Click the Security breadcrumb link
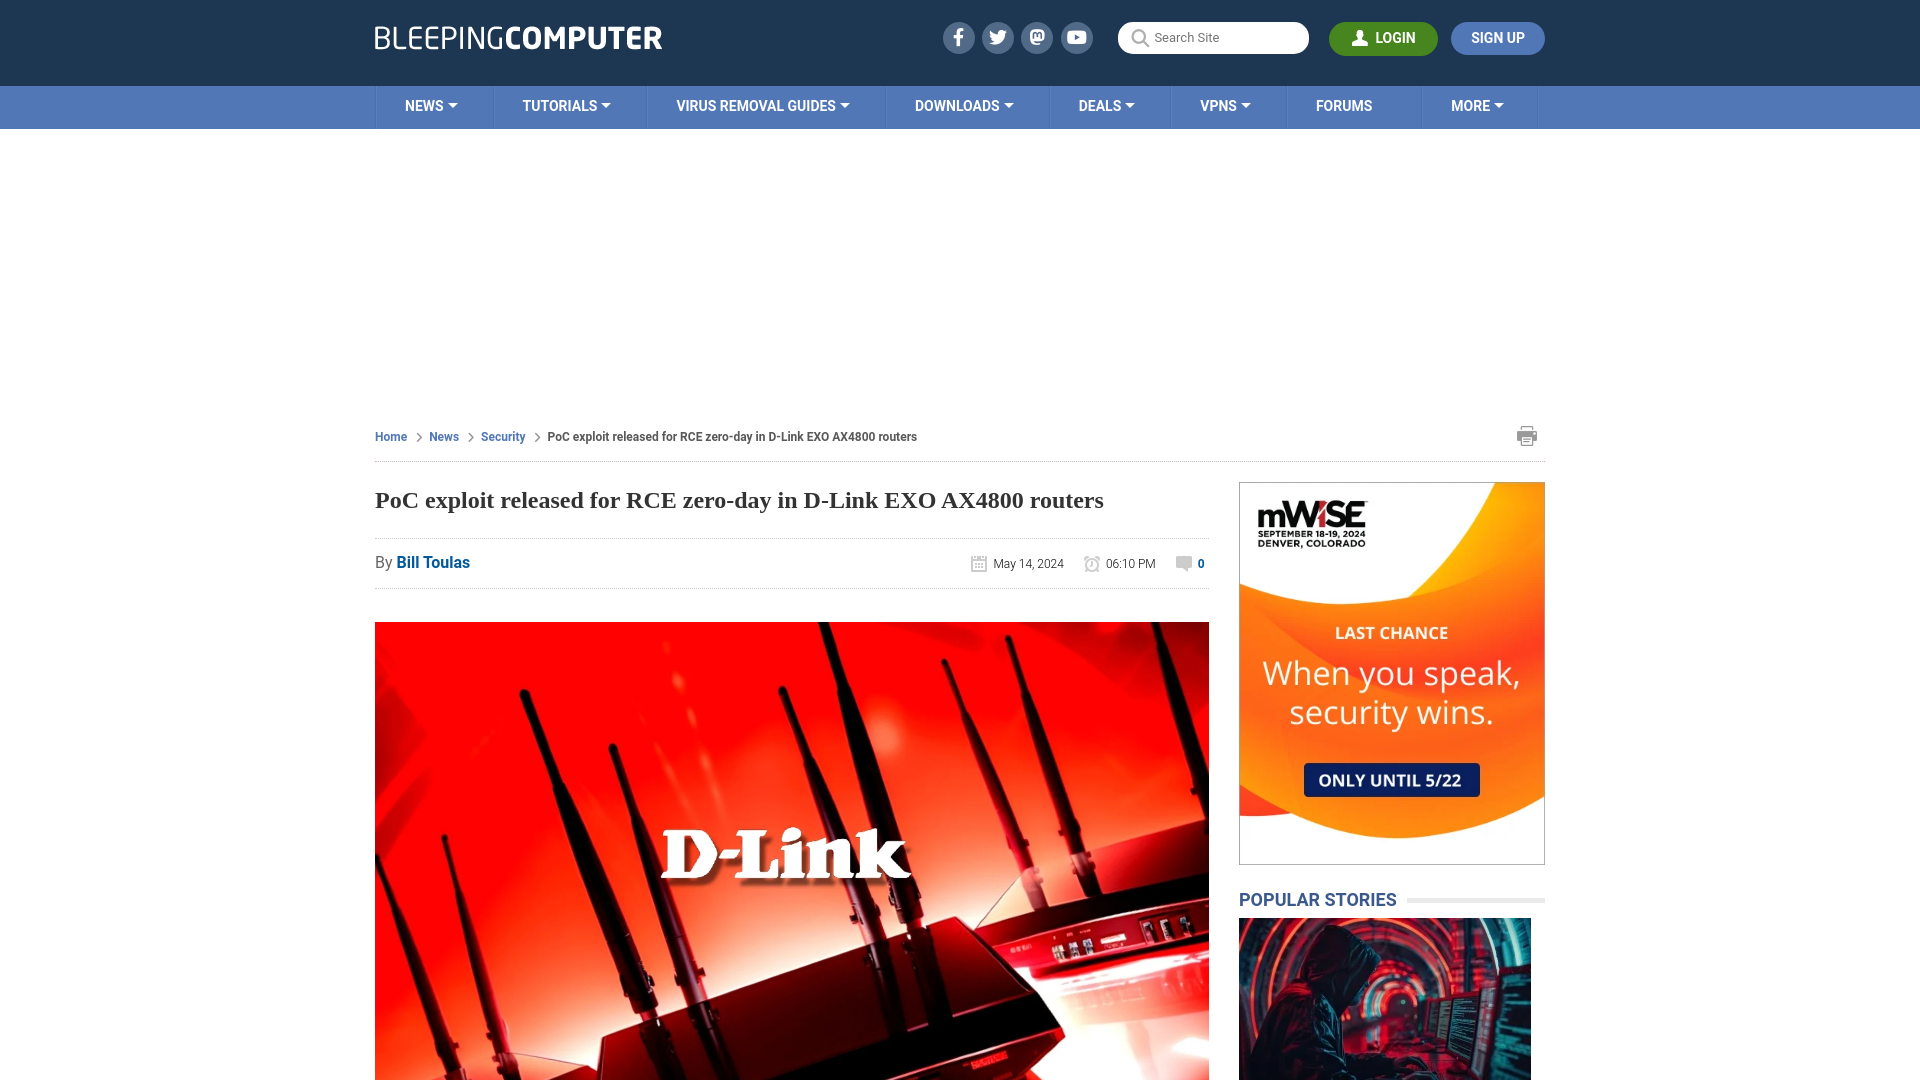This screenshot has height=1080, width=1920. coord(502,436)
